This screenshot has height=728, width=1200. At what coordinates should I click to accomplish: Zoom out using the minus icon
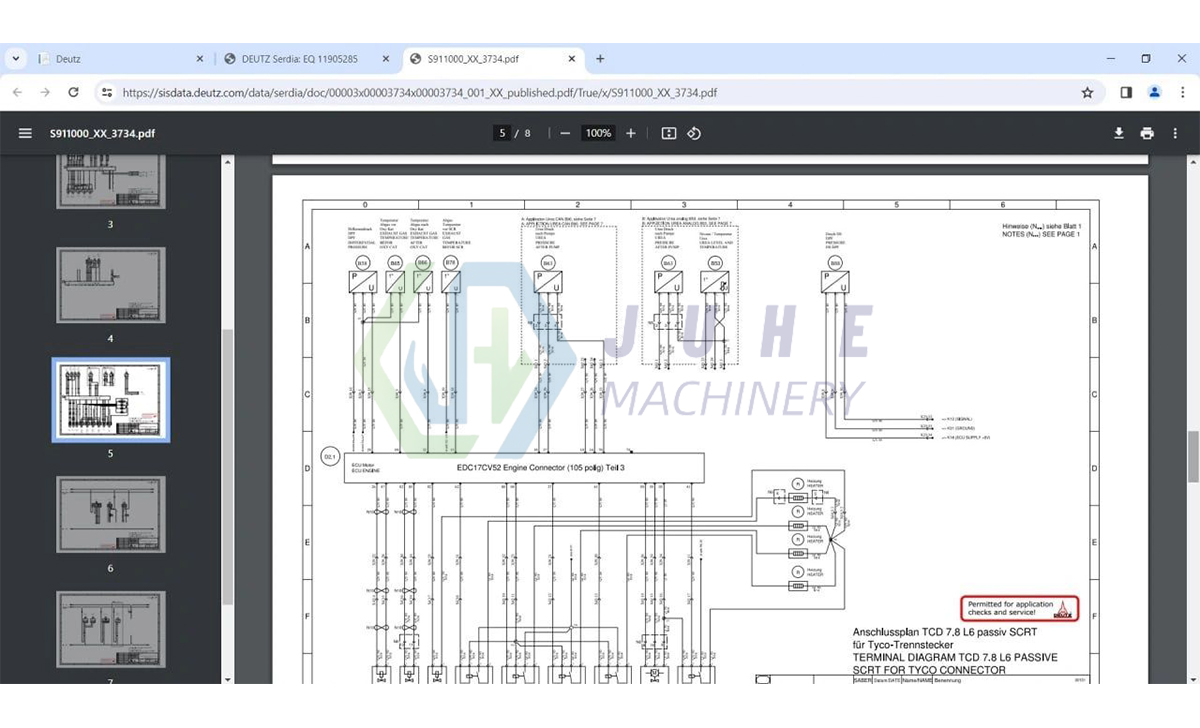pos(565,132)
